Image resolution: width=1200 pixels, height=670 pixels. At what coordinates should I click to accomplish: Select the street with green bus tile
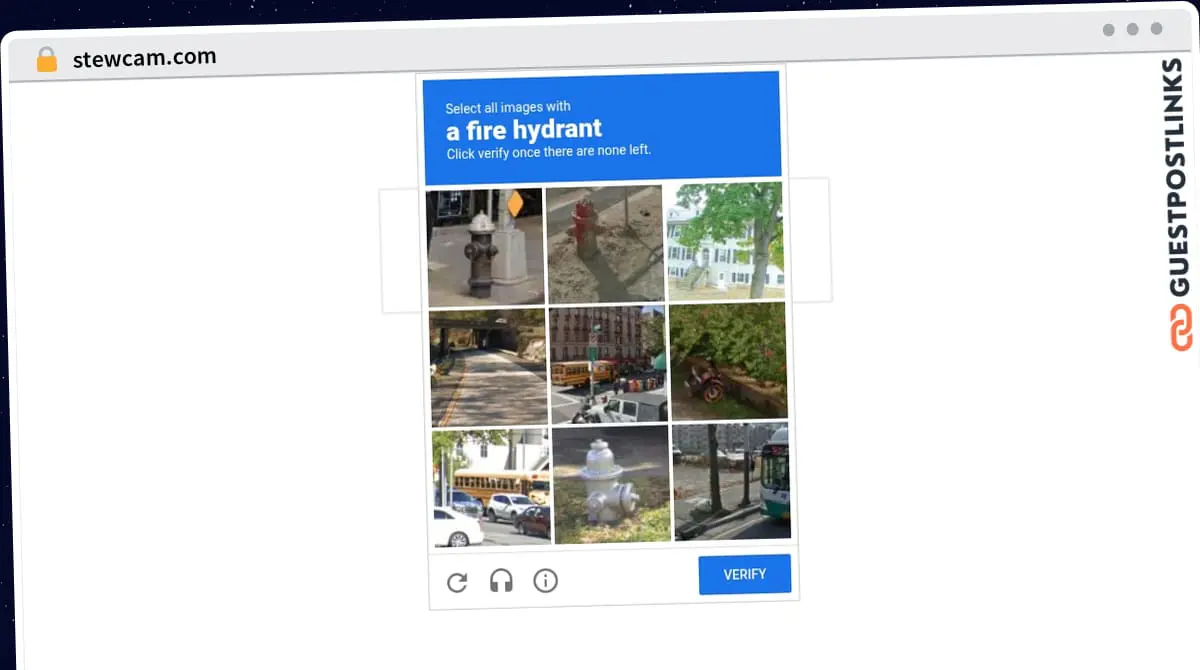(x=731, y=482)
